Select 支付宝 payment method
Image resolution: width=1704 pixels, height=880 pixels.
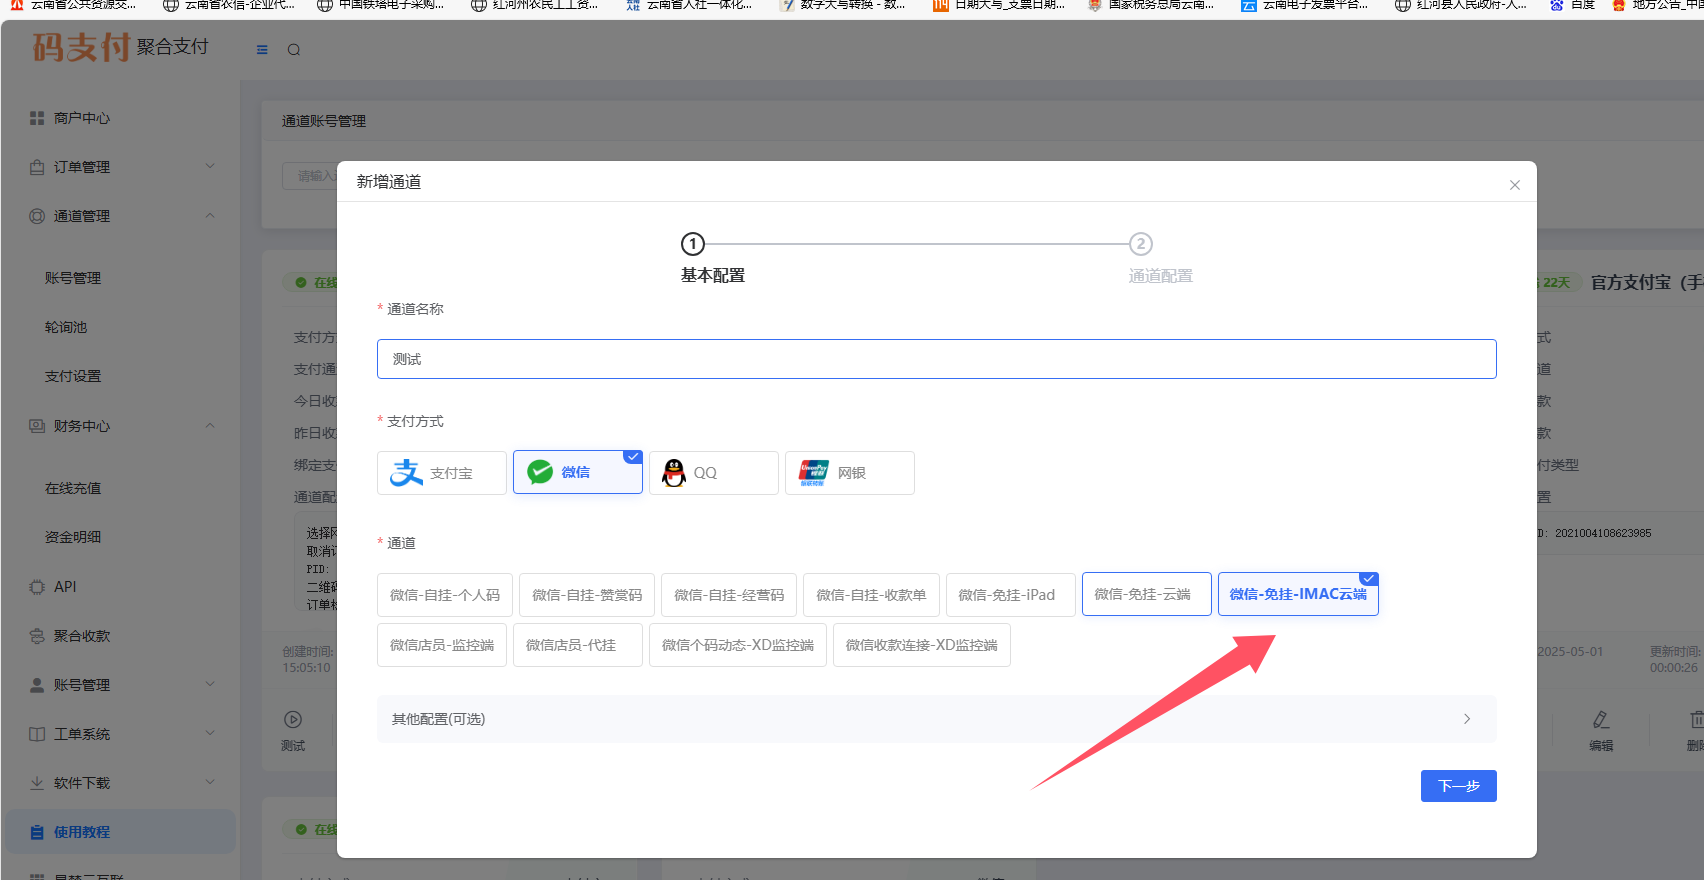click(442, 473)
